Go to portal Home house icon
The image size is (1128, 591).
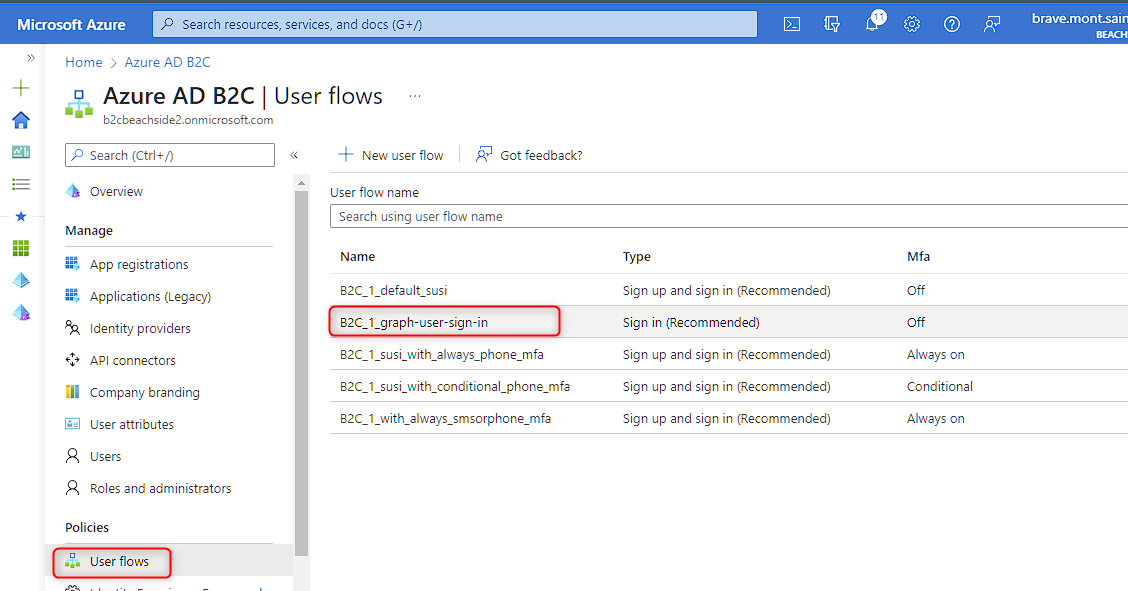point(21,120)
